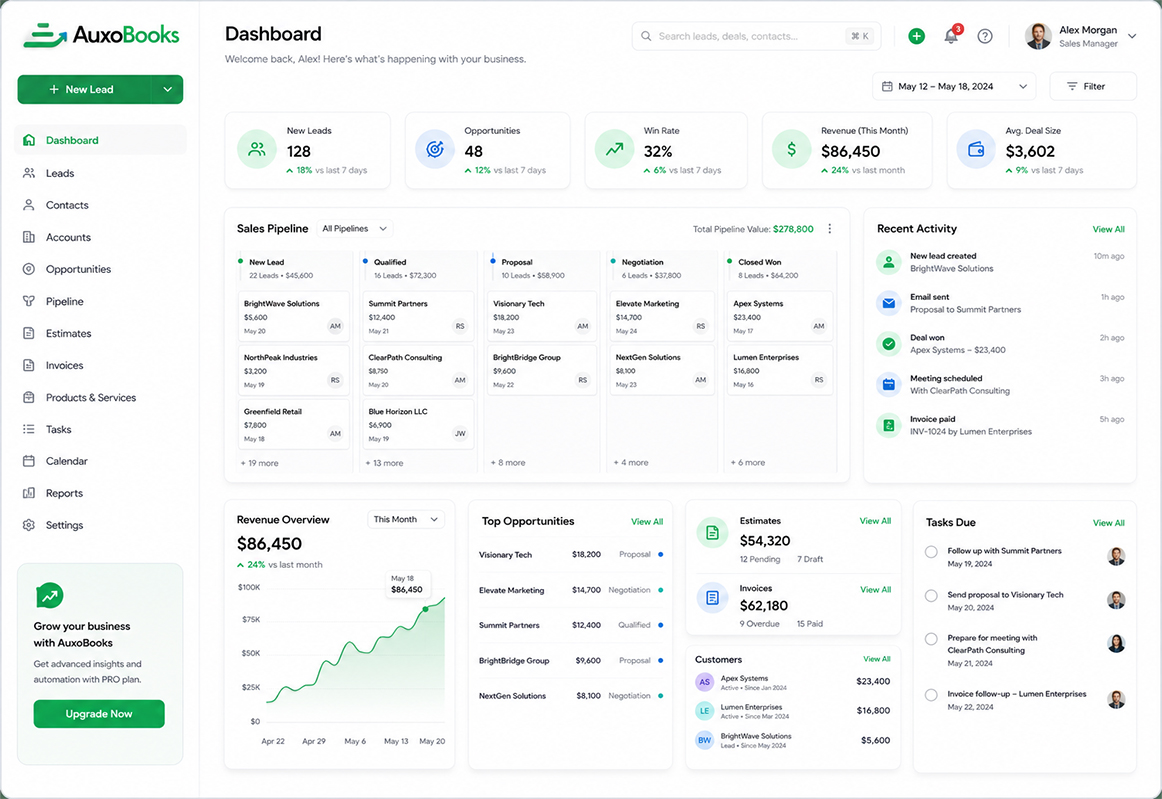Click the Invoice paid document icon
The height and width of the screenshot is (799, 1162).
(889, 425)
